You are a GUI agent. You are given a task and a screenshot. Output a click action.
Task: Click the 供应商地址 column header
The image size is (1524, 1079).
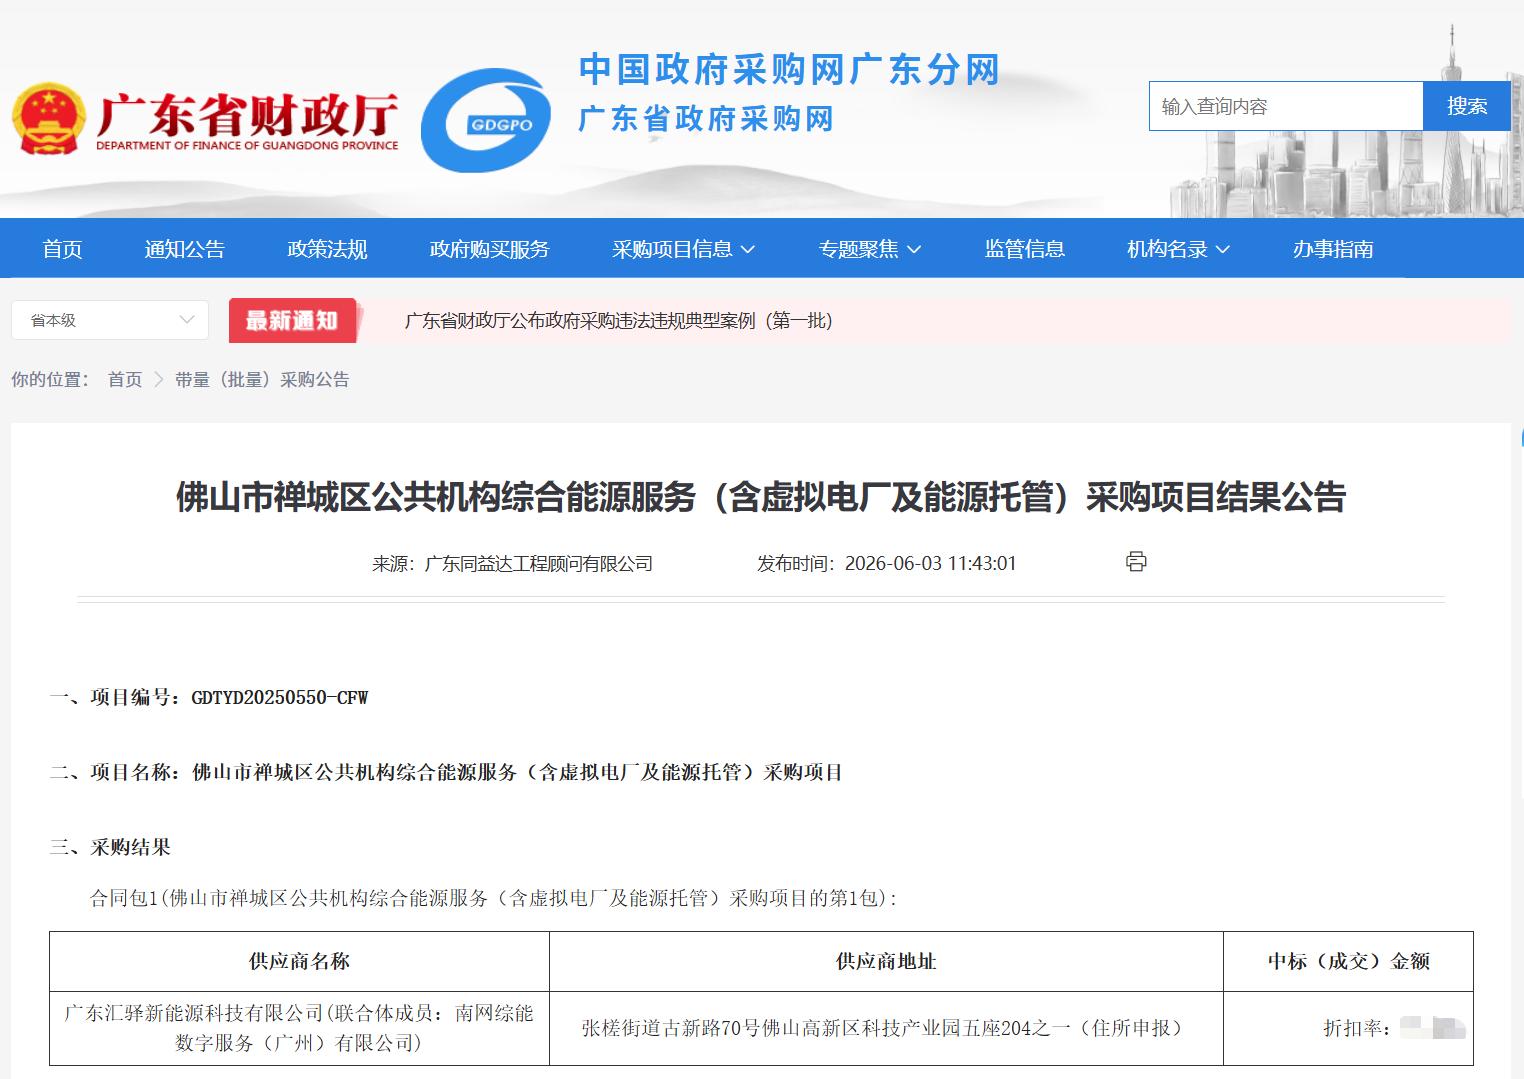tap(886, 961)
